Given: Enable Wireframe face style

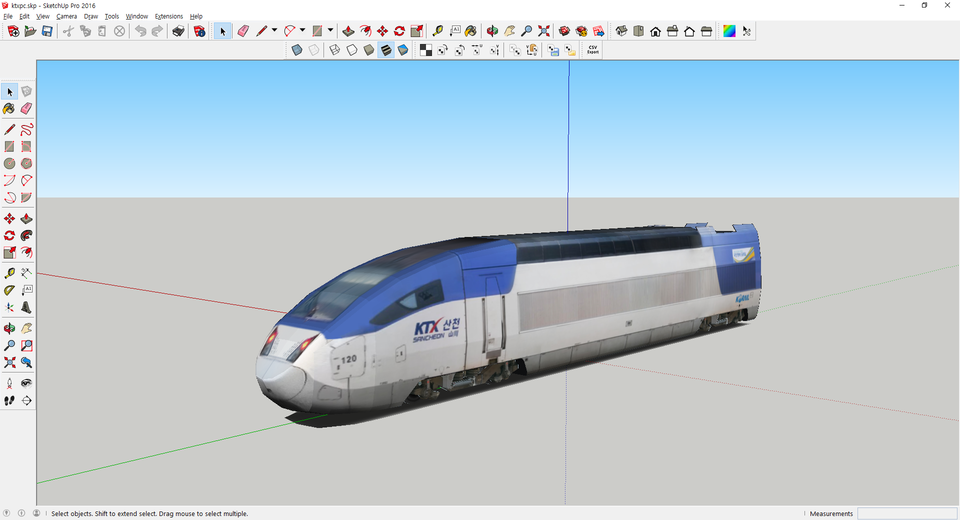Looking at the screenshot, I should 335,49.
